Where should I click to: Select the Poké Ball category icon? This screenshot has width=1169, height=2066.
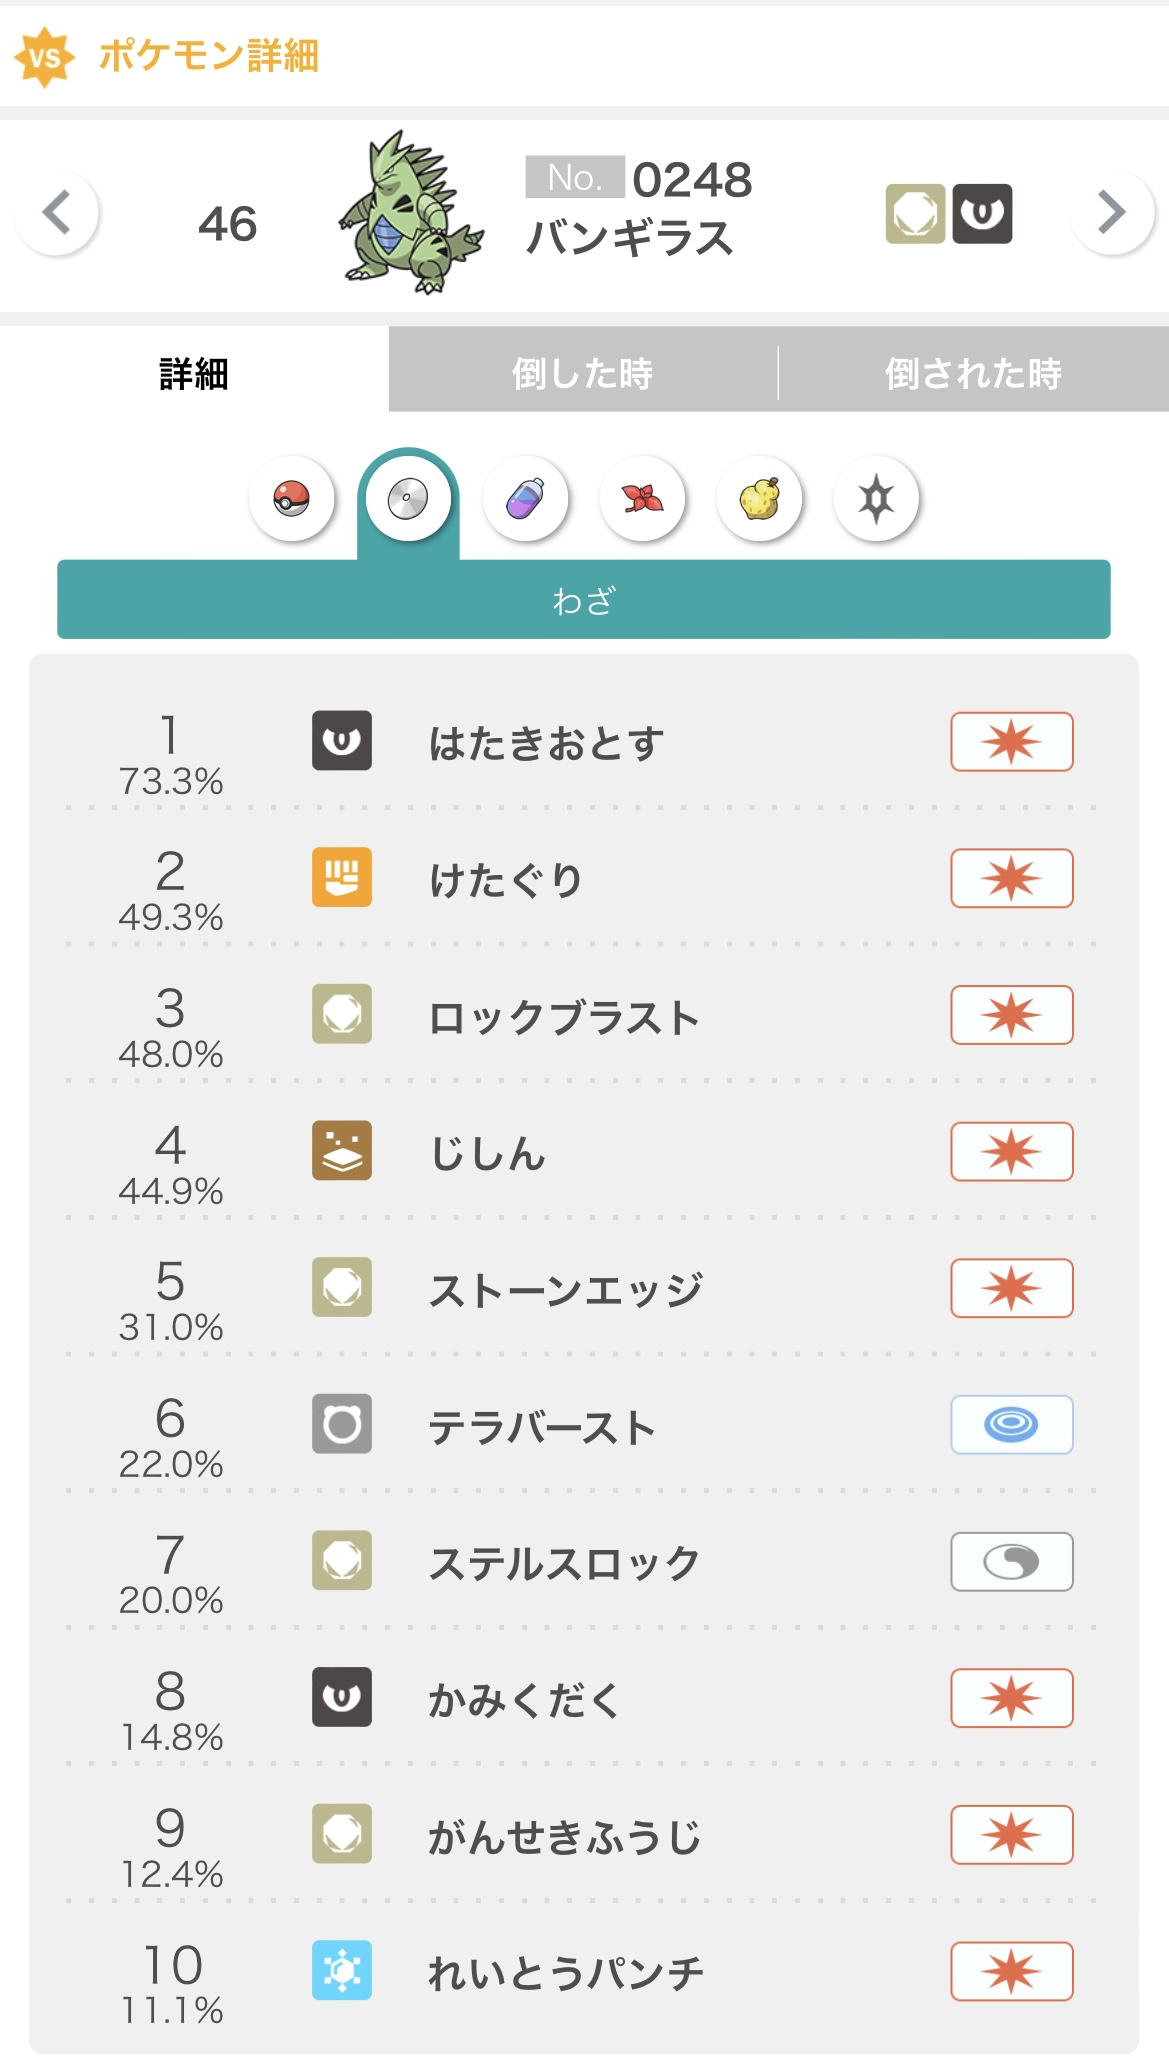click(291, 498)
